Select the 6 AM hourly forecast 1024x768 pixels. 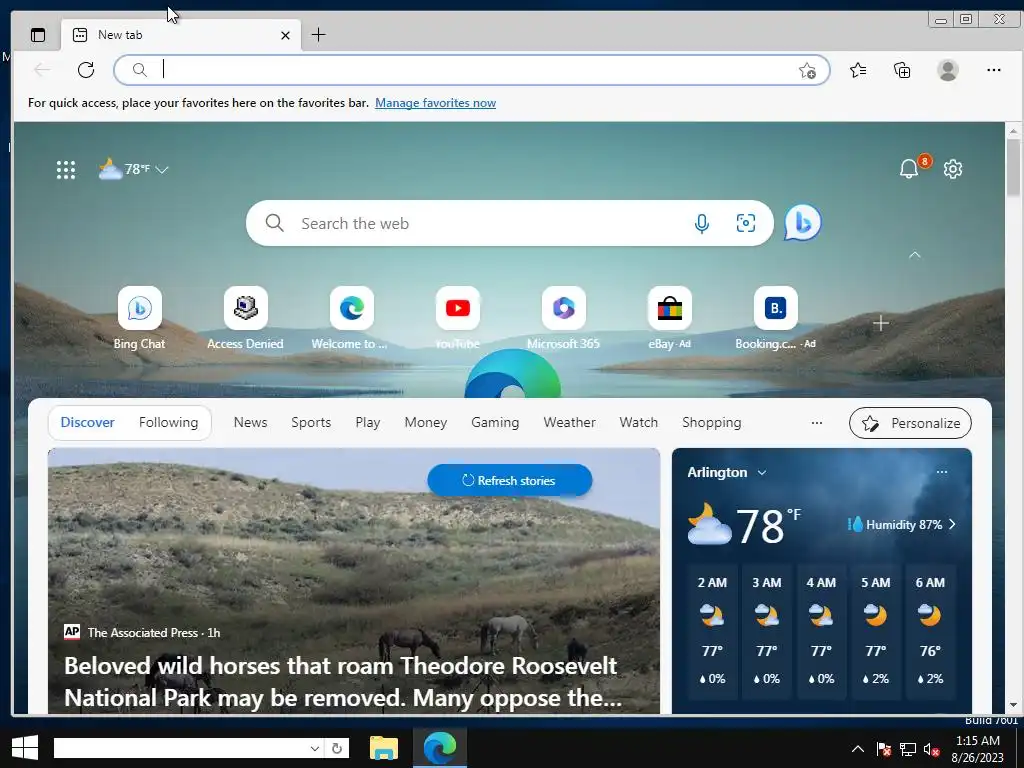930,632
